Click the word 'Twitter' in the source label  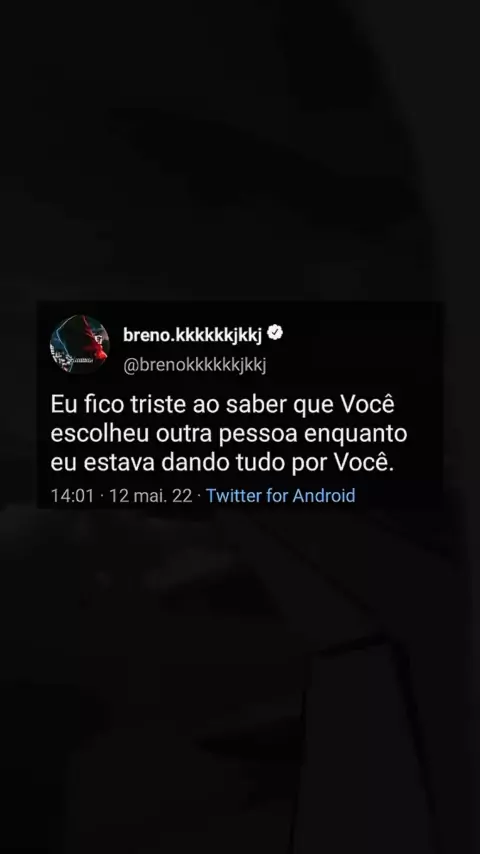pyautogui.click(x=233, y=496)
